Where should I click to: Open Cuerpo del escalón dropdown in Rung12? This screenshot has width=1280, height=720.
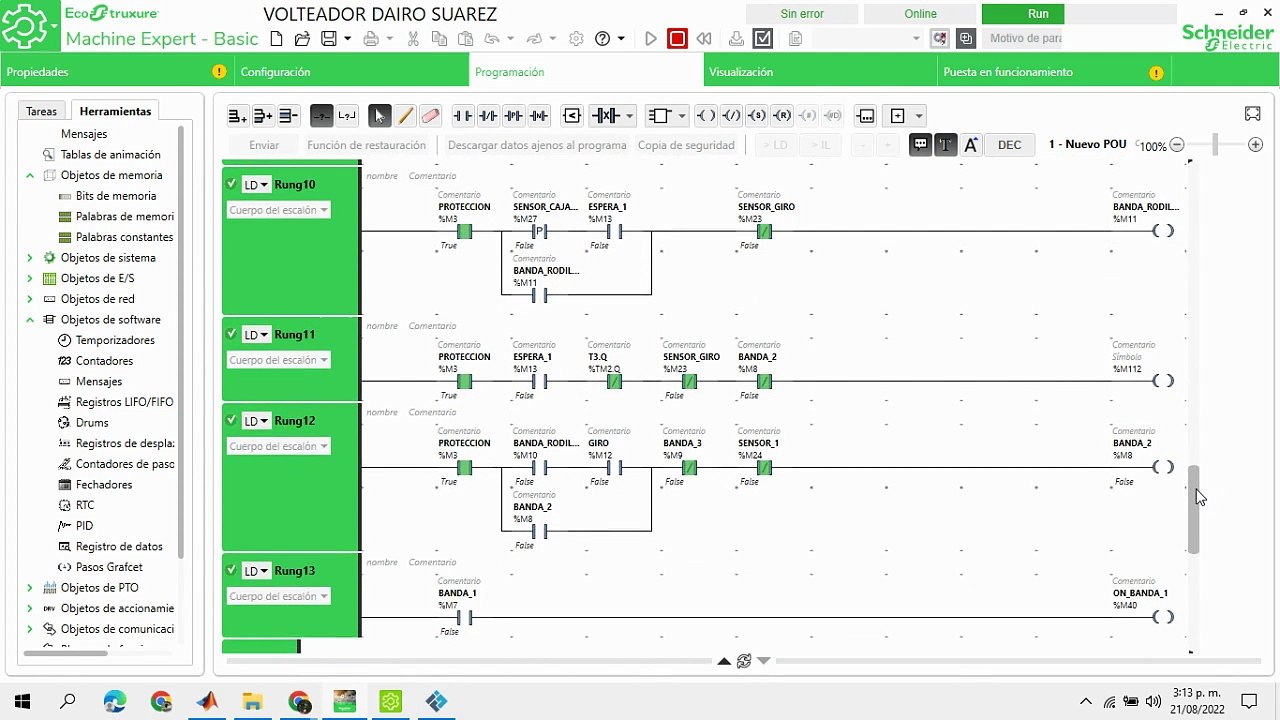[278, 446]
